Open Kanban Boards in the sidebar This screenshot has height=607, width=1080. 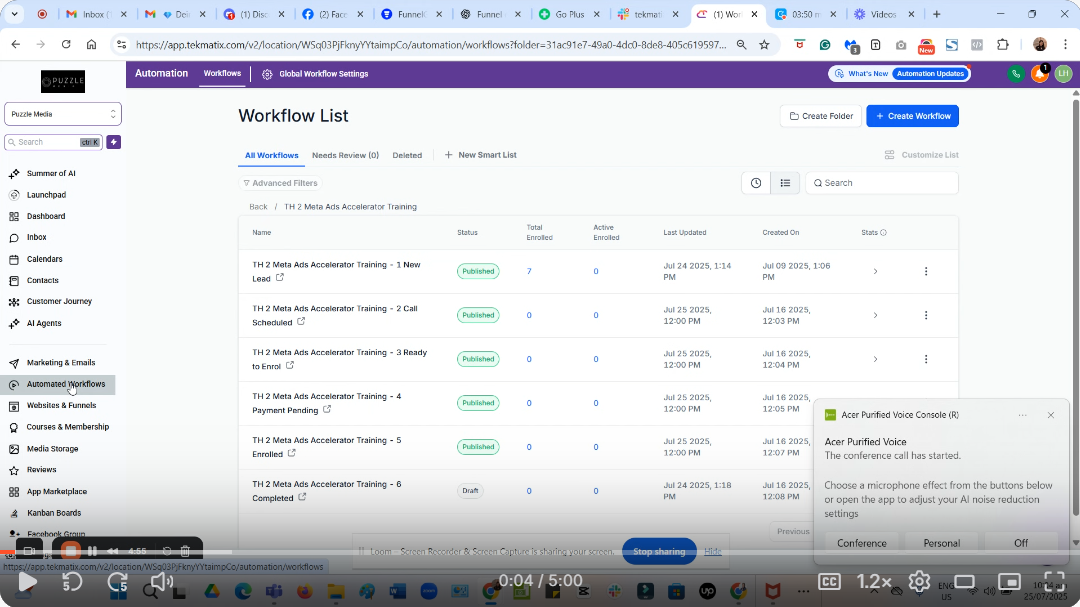[x=54, y=513]
